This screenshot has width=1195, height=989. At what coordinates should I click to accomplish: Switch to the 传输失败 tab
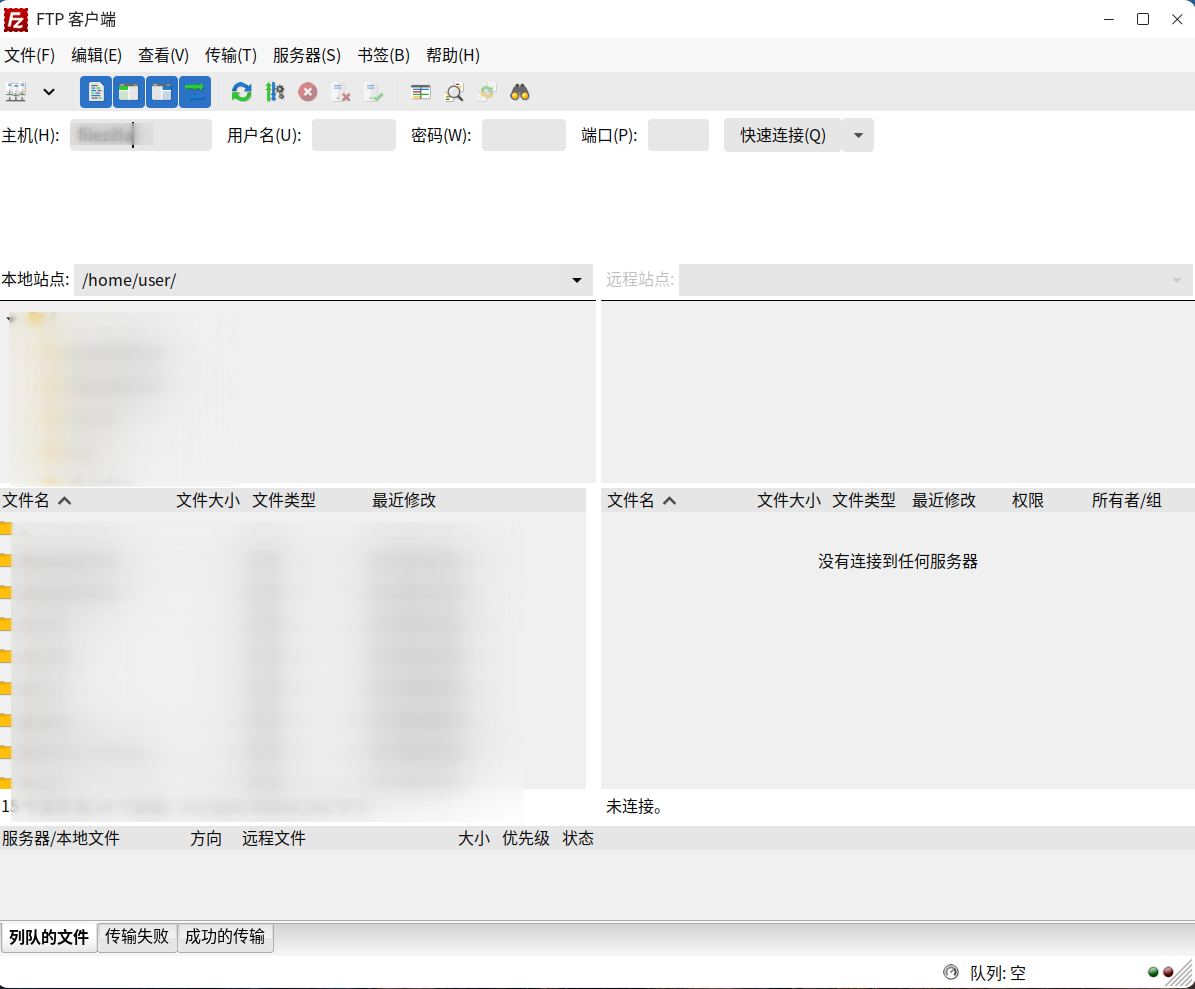(137, 938)
